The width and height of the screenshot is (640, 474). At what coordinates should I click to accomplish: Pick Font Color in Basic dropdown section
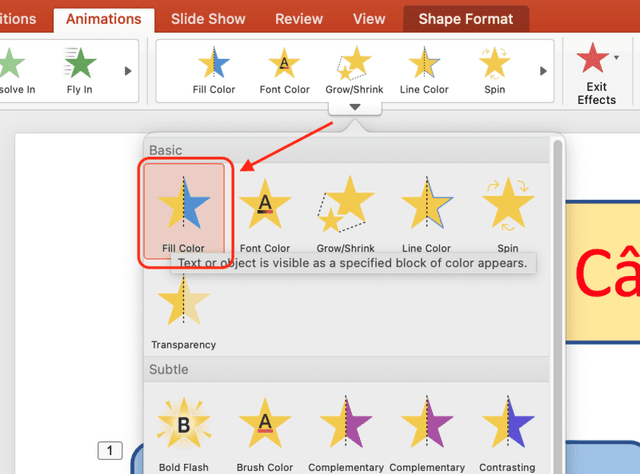point(265,214)
